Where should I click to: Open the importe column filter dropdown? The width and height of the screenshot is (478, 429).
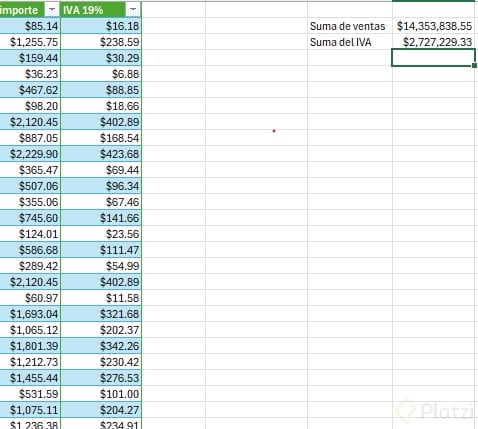point(52,10)
